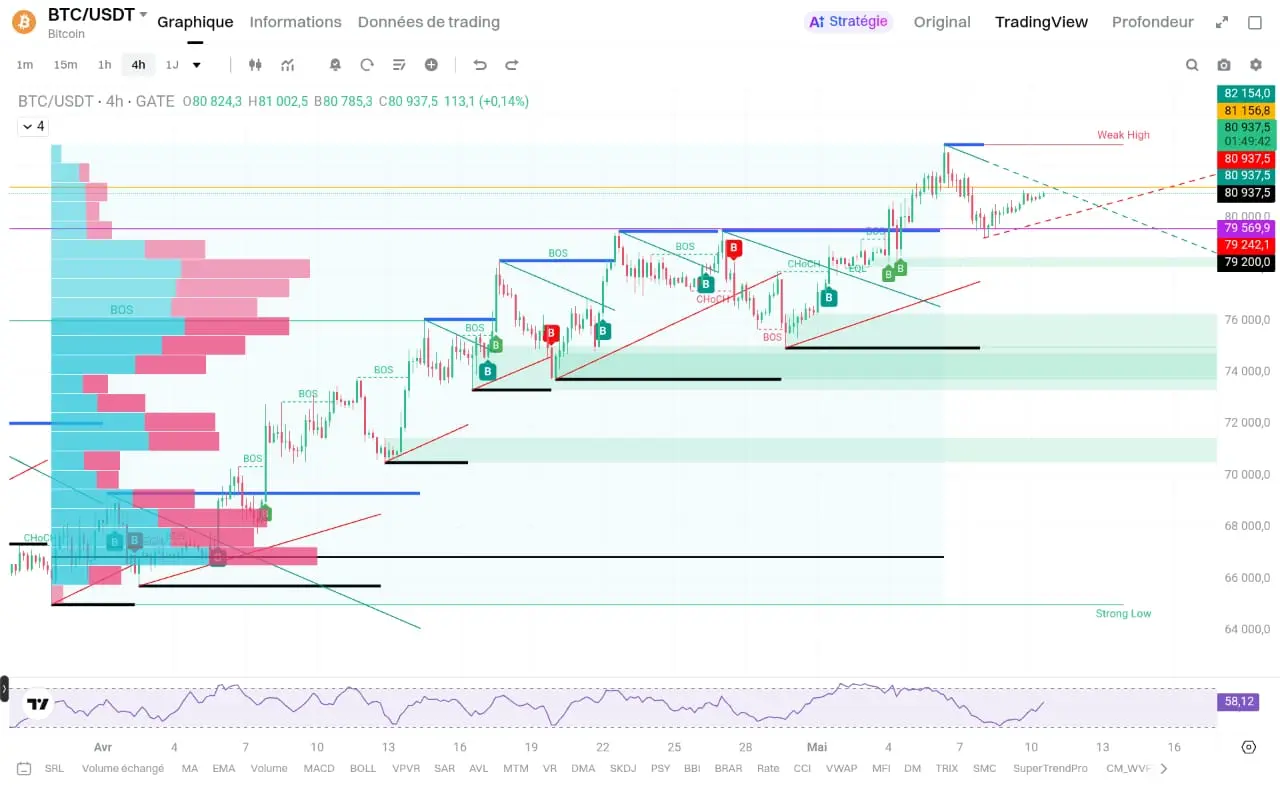This screenshot has height=800, width=1280.
Task: Click the TradingView logo on chart
Action: [38, 704]
